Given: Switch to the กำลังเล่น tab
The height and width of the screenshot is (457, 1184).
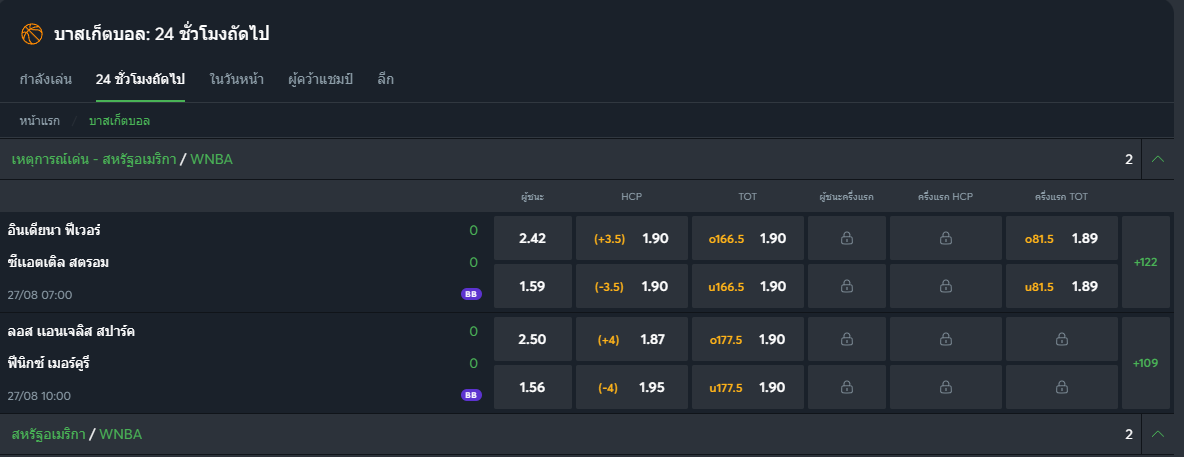Looking at the screenshot, I should [45, 79].
